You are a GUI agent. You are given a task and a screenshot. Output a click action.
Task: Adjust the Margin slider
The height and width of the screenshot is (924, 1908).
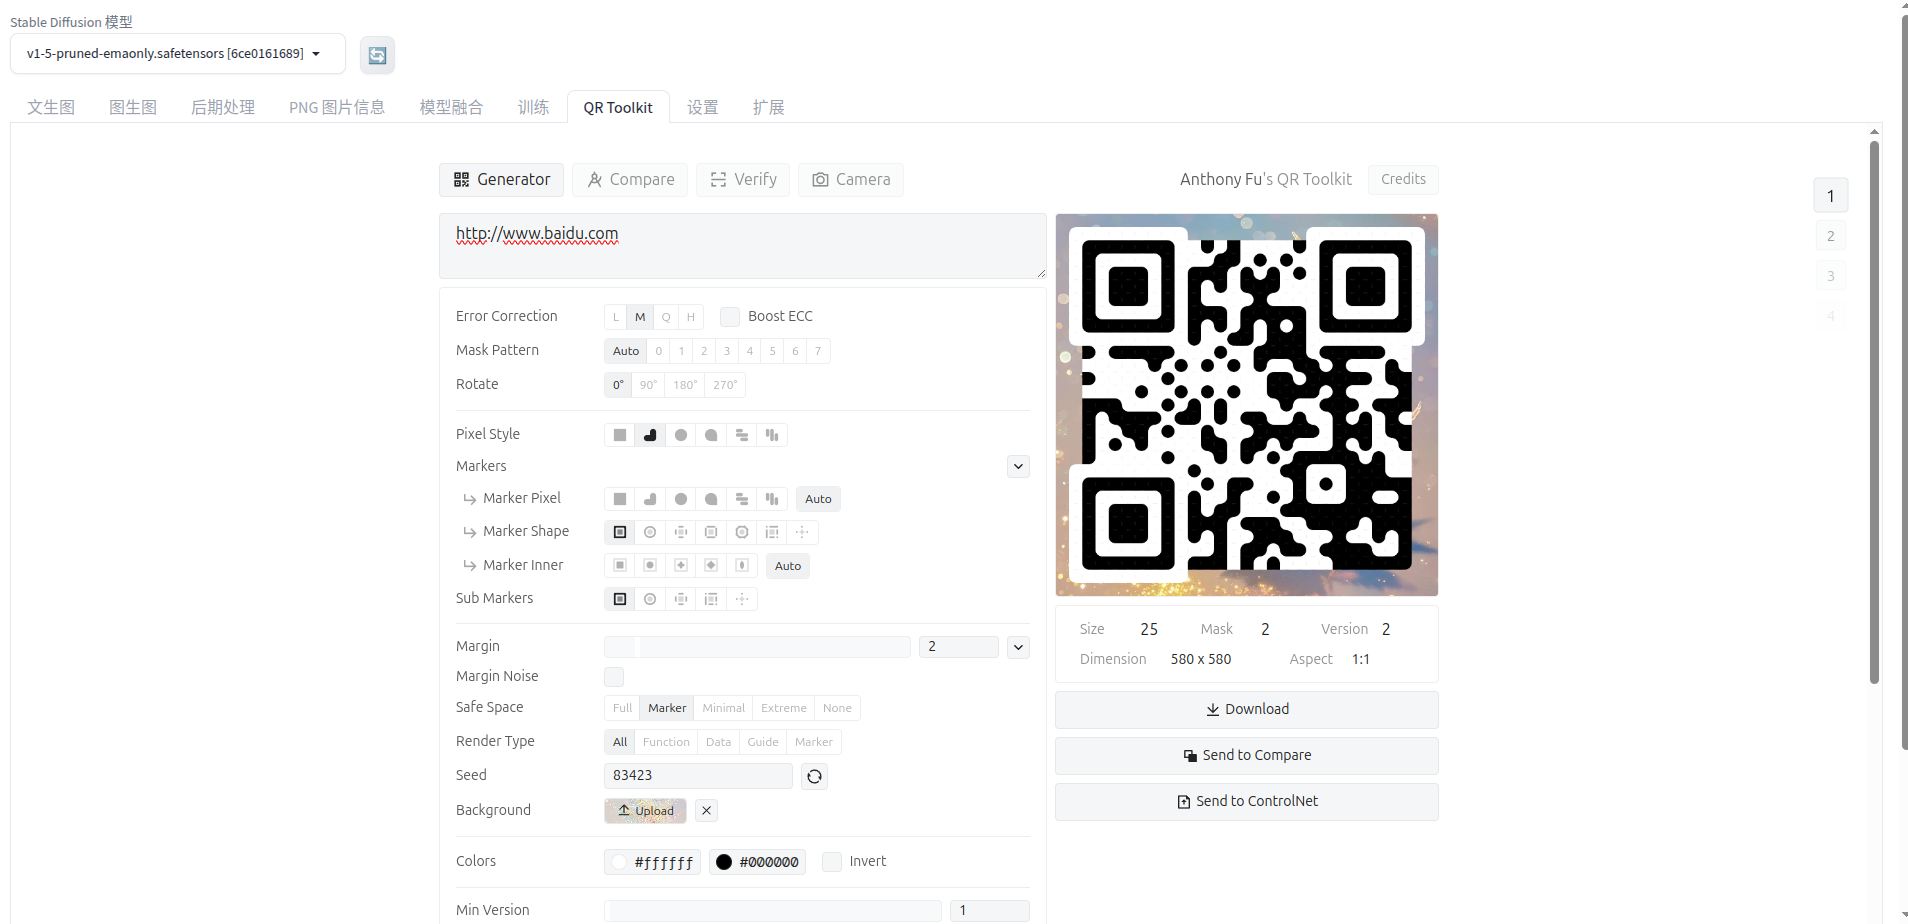[757, 647]
